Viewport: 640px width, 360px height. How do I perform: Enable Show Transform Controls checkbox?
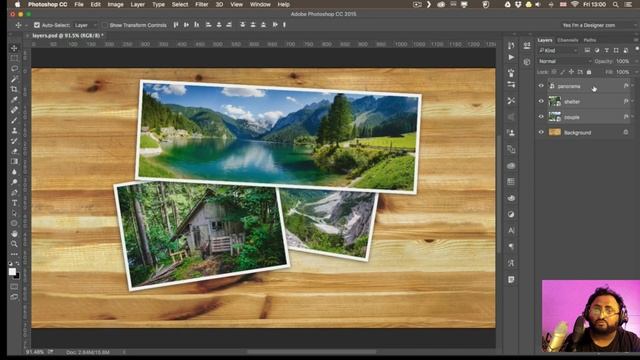coord(104,25)
